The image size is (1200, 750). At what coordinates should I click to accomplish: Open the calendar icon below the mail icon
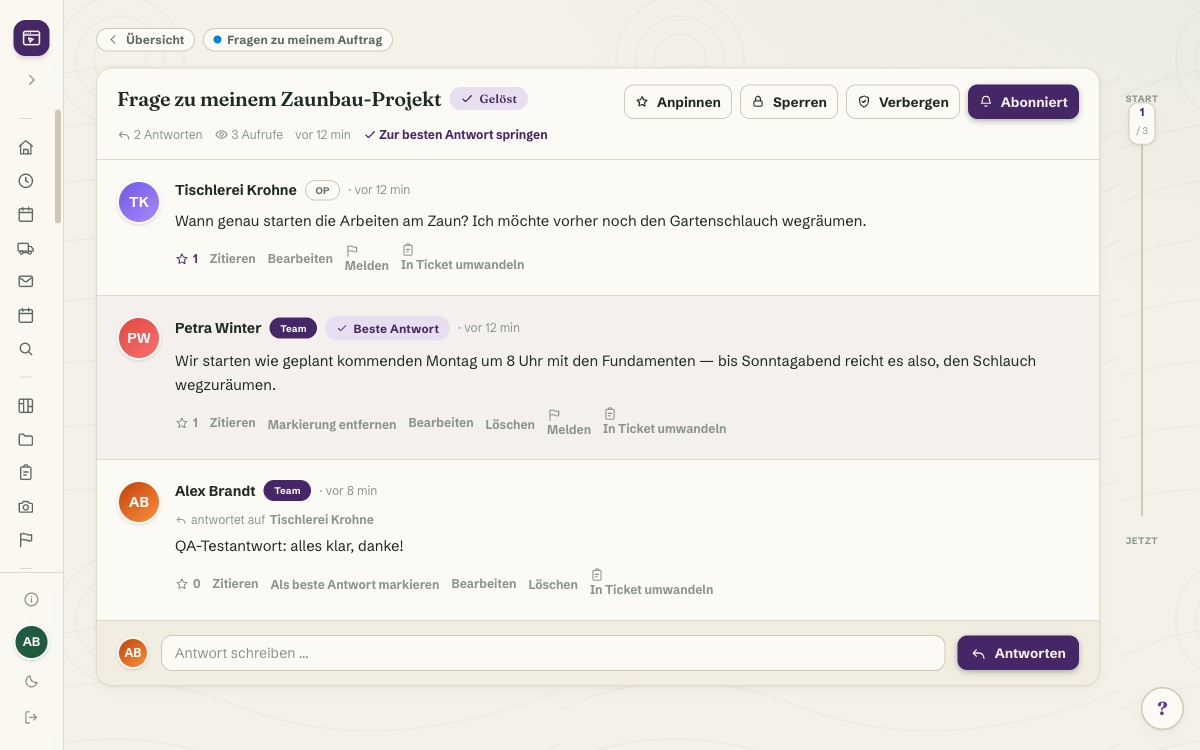(x=26, y=315)
